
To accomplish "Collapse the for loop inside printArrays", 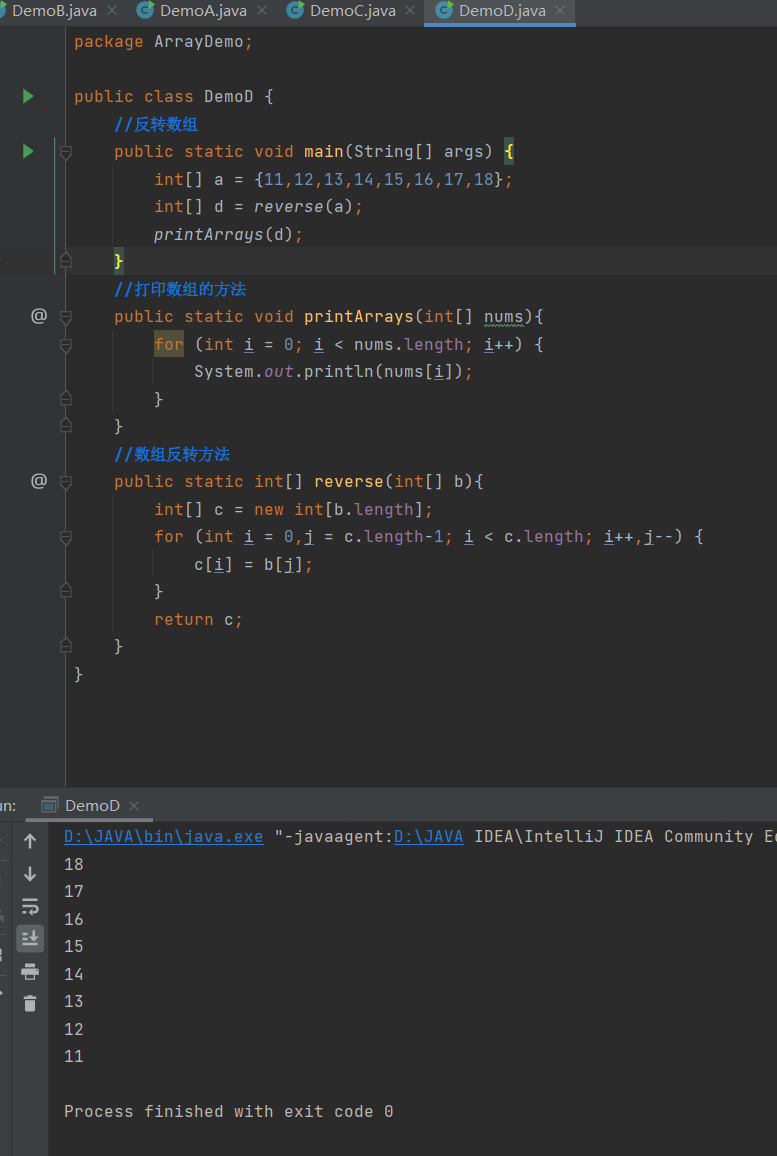I will (66, 345).
